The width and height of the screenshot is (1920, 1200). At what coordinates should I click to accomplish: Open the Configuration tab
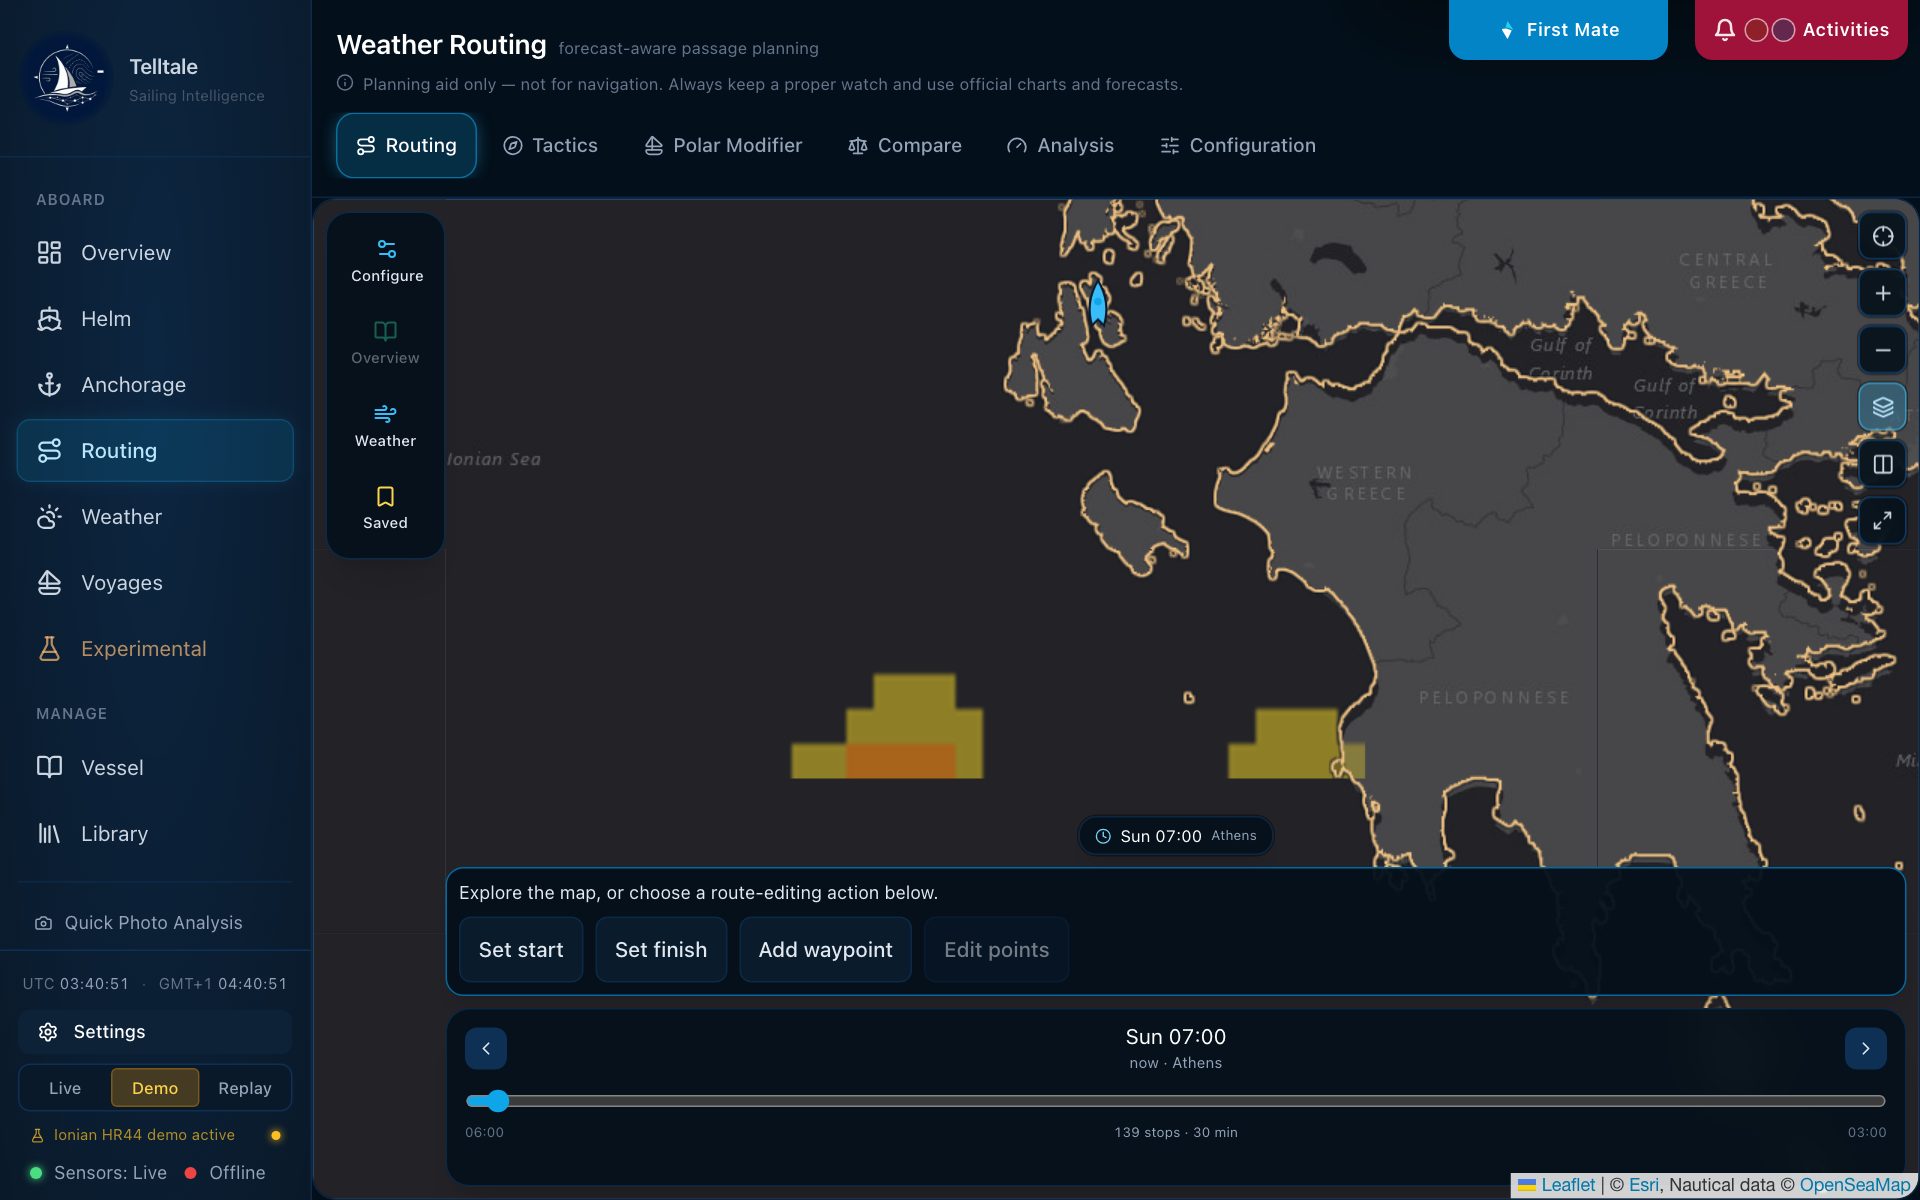1238,146
